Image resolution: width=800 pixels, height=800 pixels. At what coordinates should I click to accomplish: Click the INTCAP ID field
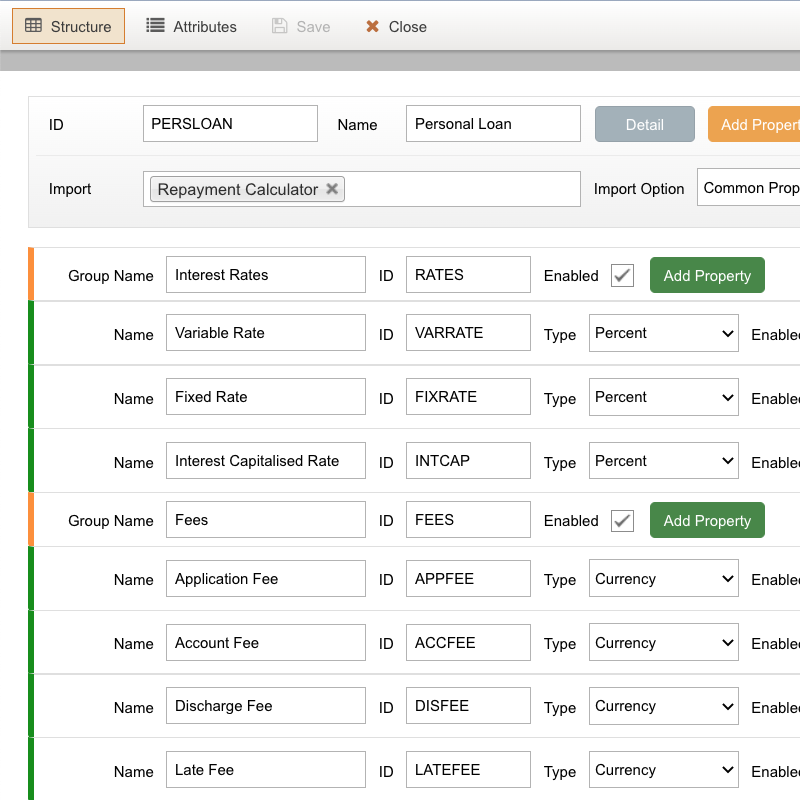(x=468, y=461)
